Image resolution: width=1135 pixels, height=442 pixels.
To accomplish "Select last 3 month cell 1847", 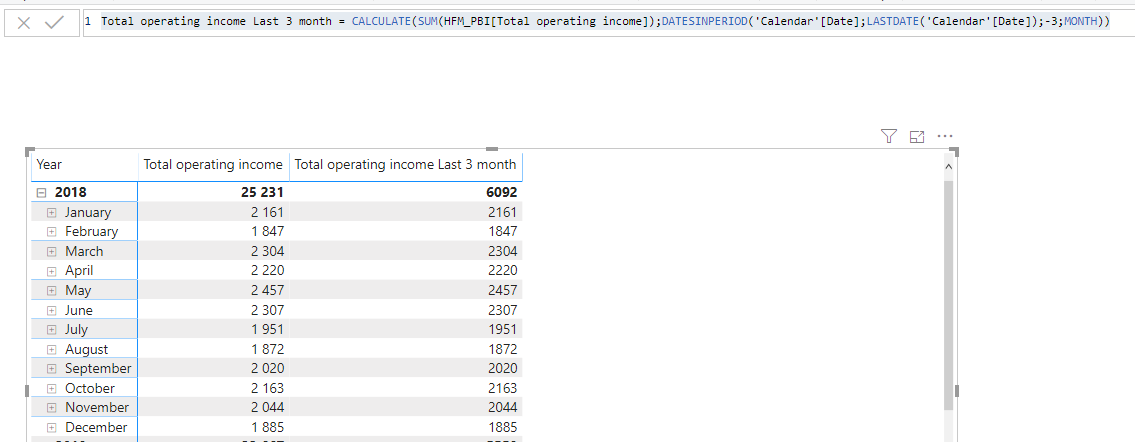I will [503, 231].
